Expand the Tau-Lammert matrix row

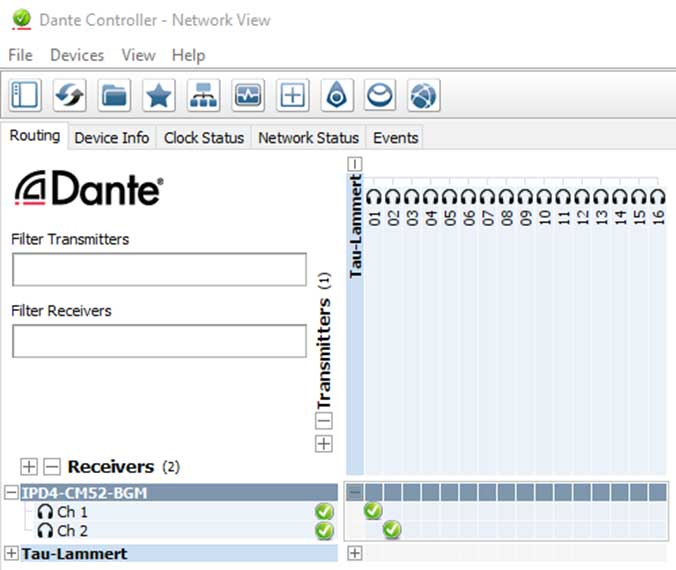click(355, 553)
